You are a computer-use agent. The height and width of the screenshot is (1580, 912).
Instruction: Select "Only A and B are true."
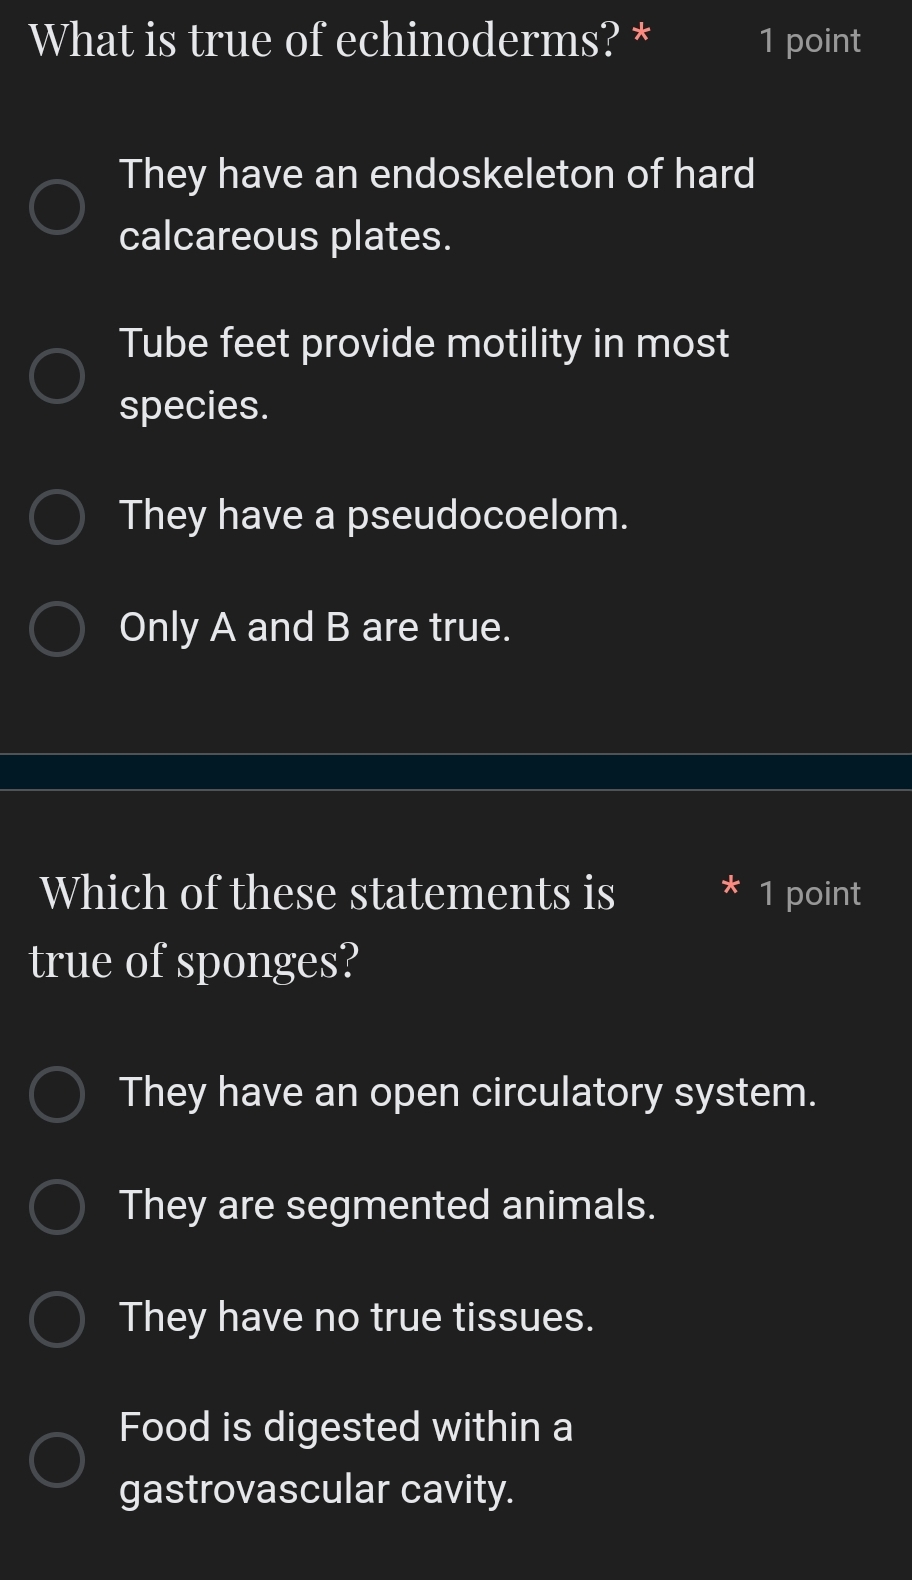[x=57, y=628]
